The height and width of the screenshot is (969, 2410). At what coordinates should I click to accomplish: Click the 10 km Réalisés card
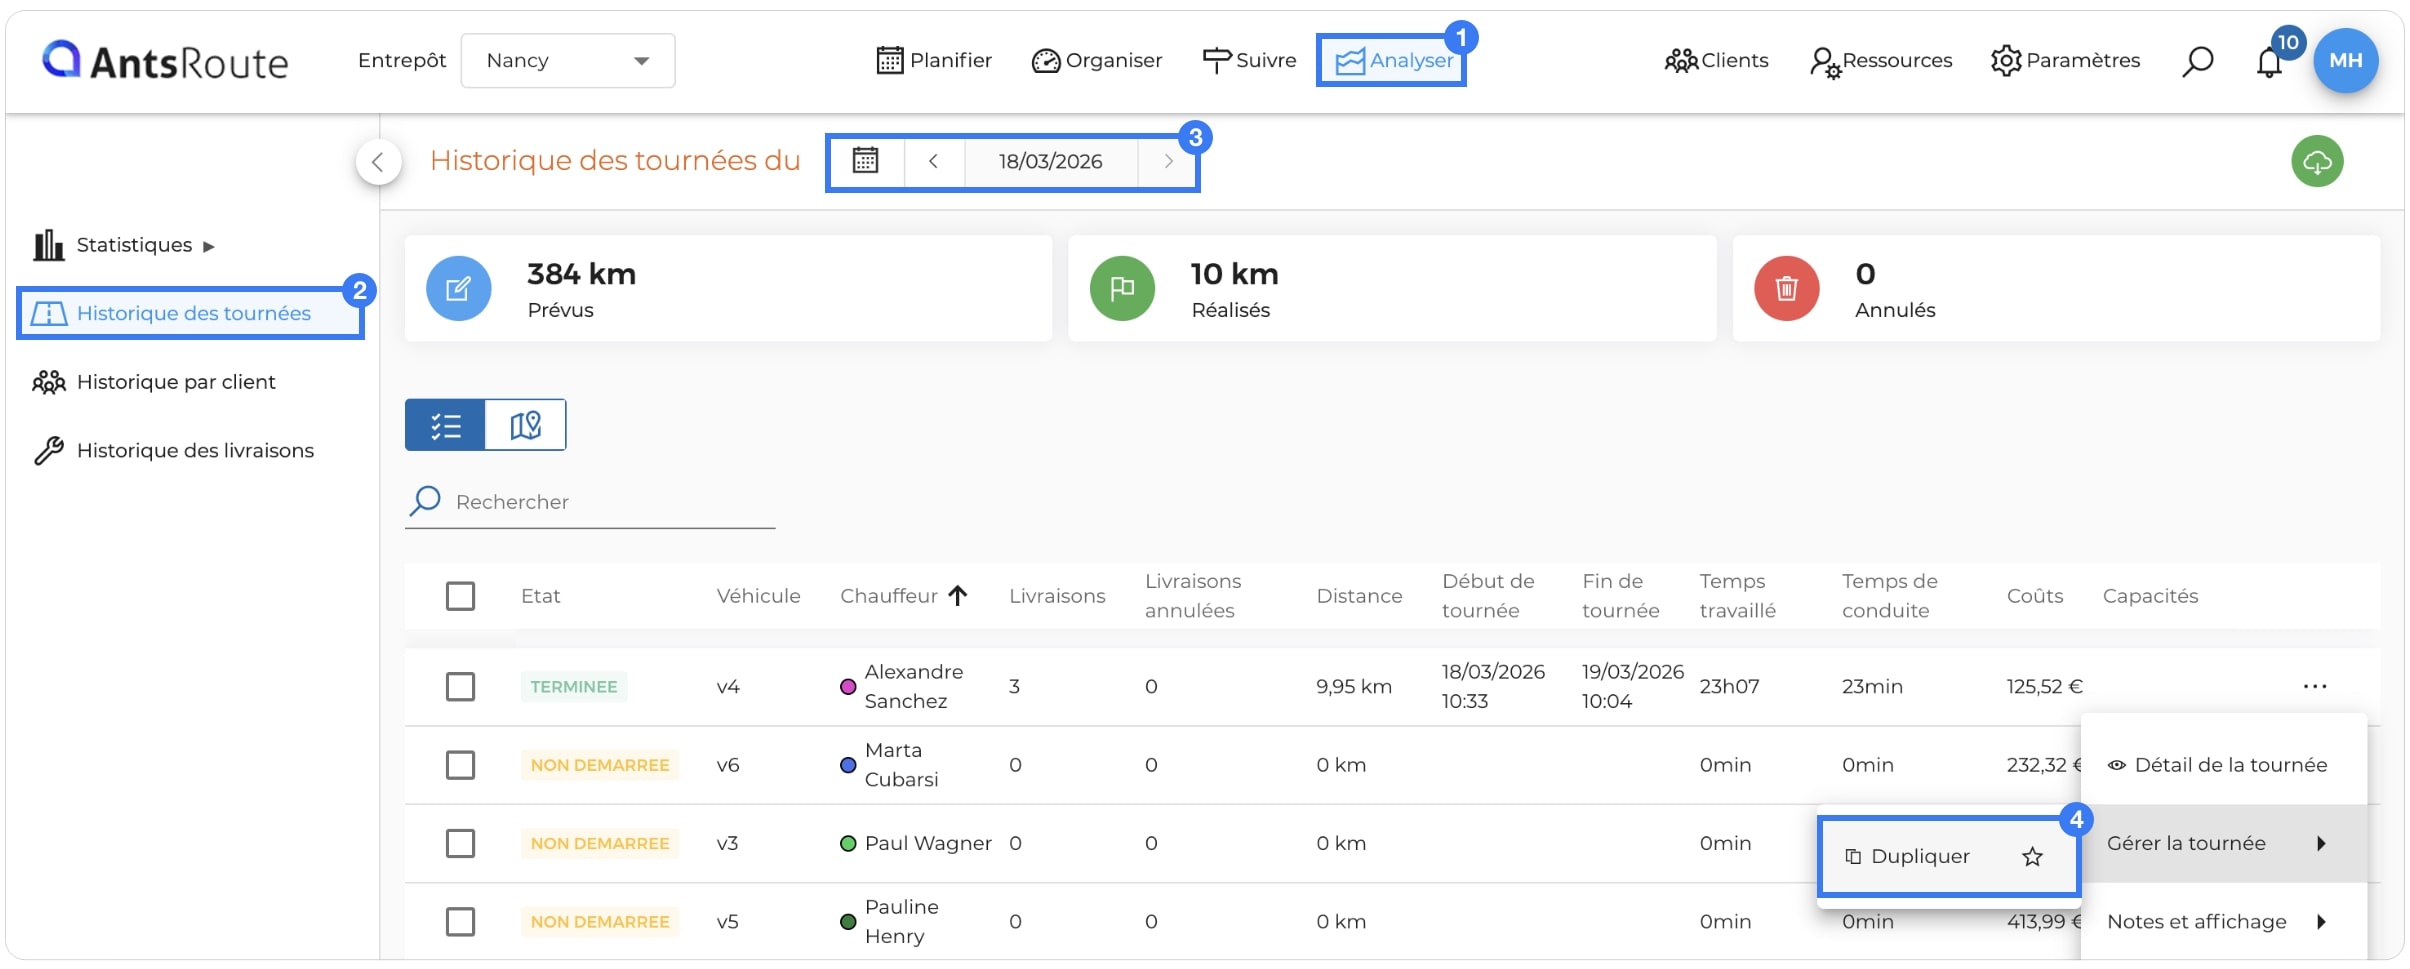tap(1392, 289)
